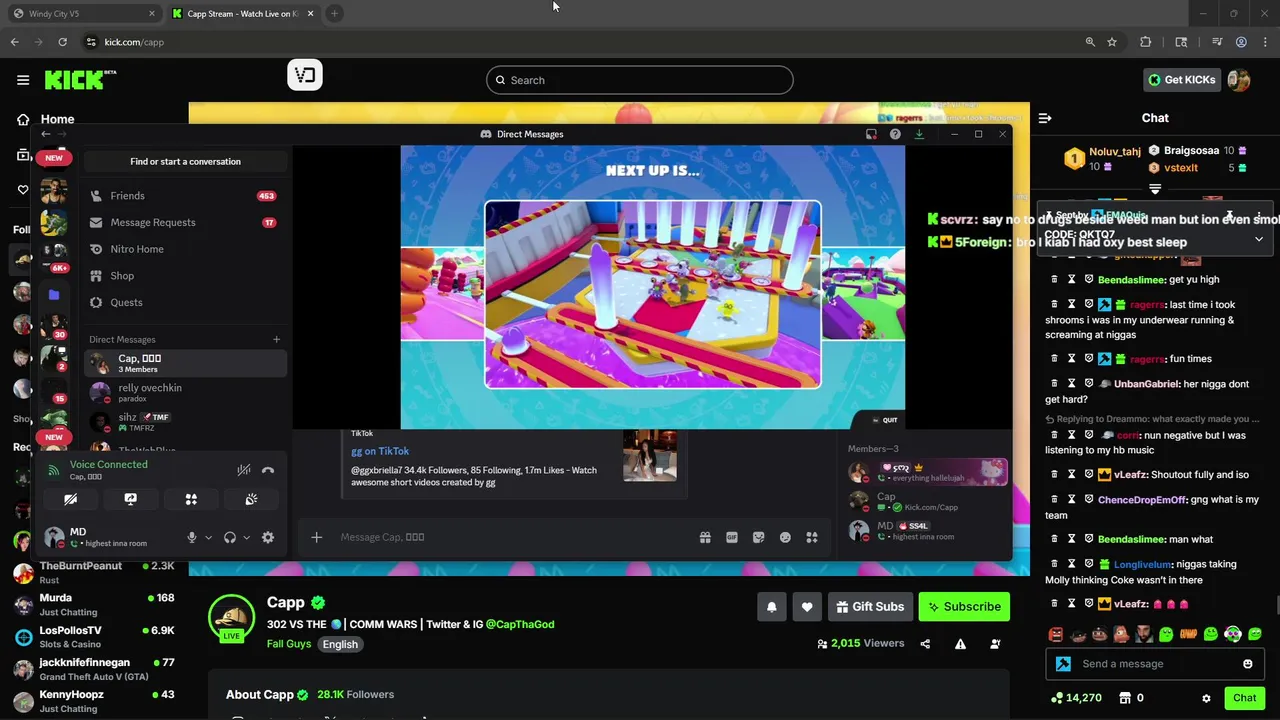Expand pinned message chevron in chat
Image resolution: width=1280 pixels, height=720 pixels.
[x=1259, y=239]
